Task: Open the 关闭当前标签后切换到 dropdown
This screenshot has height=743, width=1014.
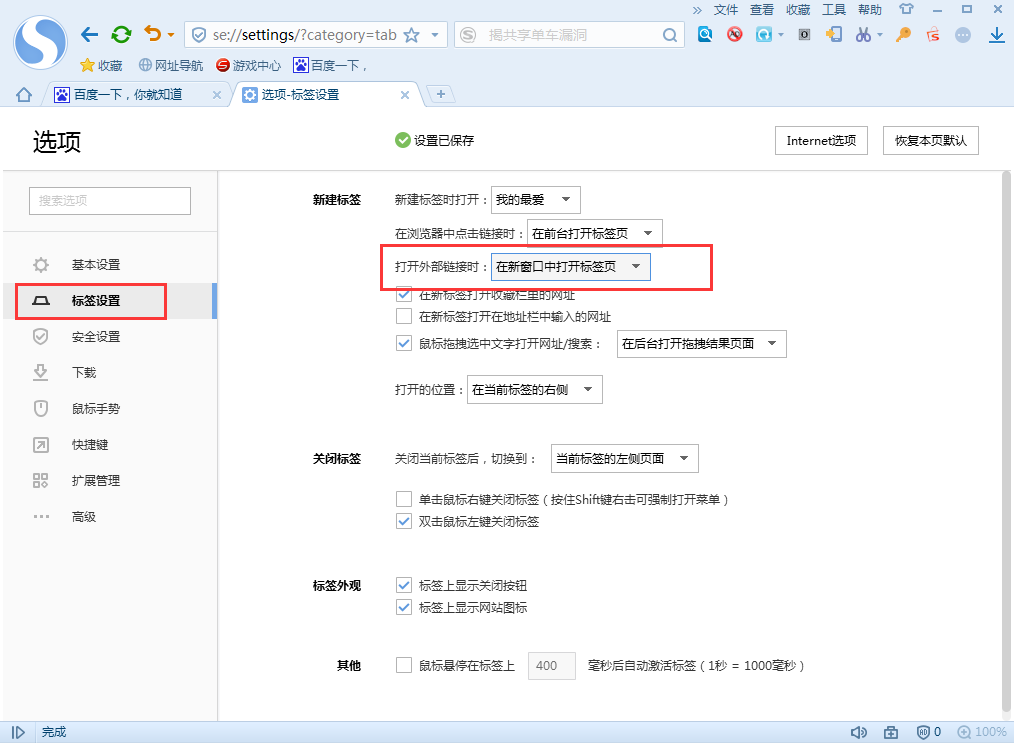Action: click(624, 458)
